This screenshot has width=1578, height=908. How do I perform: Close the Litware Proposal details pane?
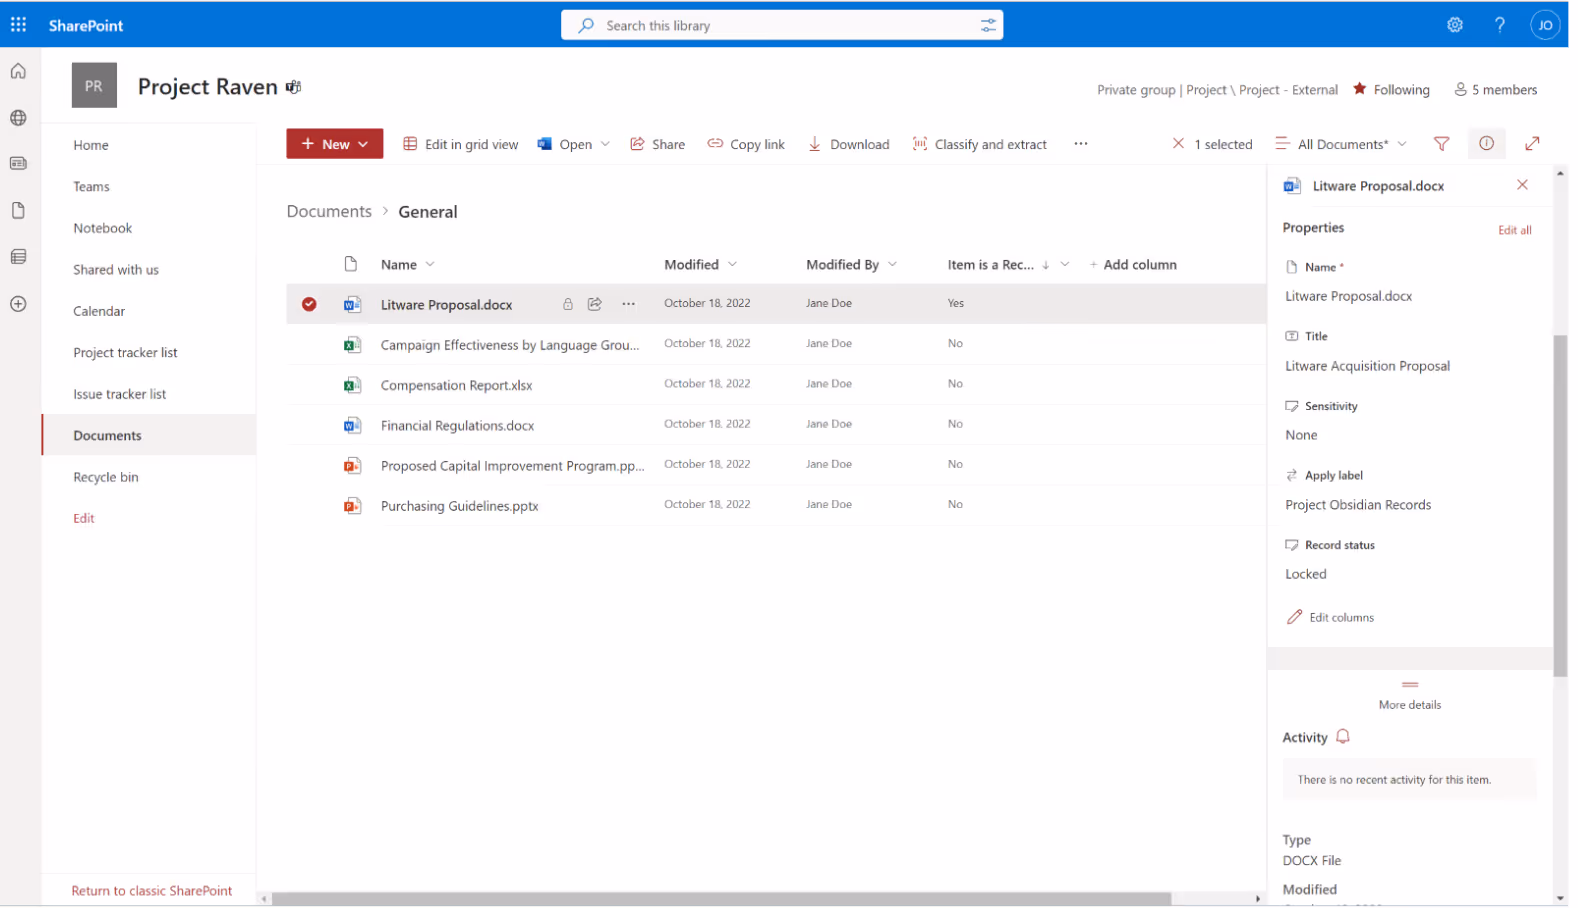click(x=1522, y=185)
